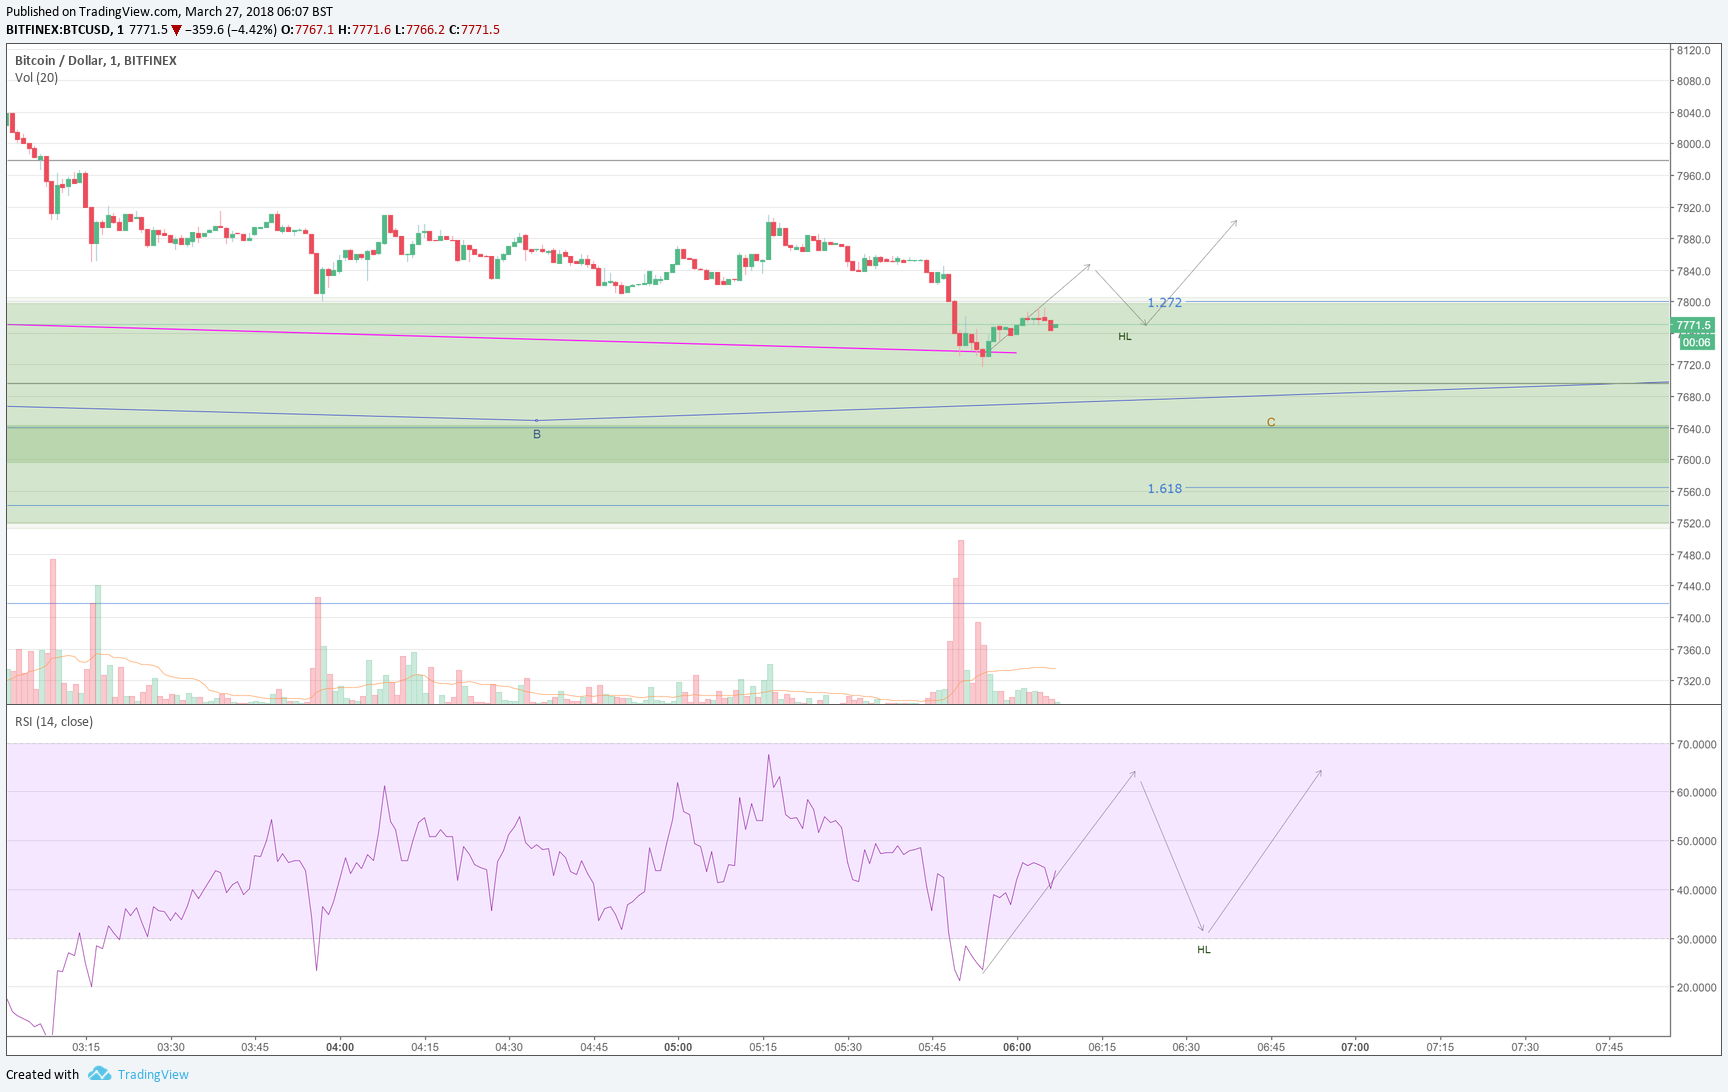The image size is (1728, 1092).
Task: Select the 1.272 Fibonacci level label
Action: (1164, 302)
